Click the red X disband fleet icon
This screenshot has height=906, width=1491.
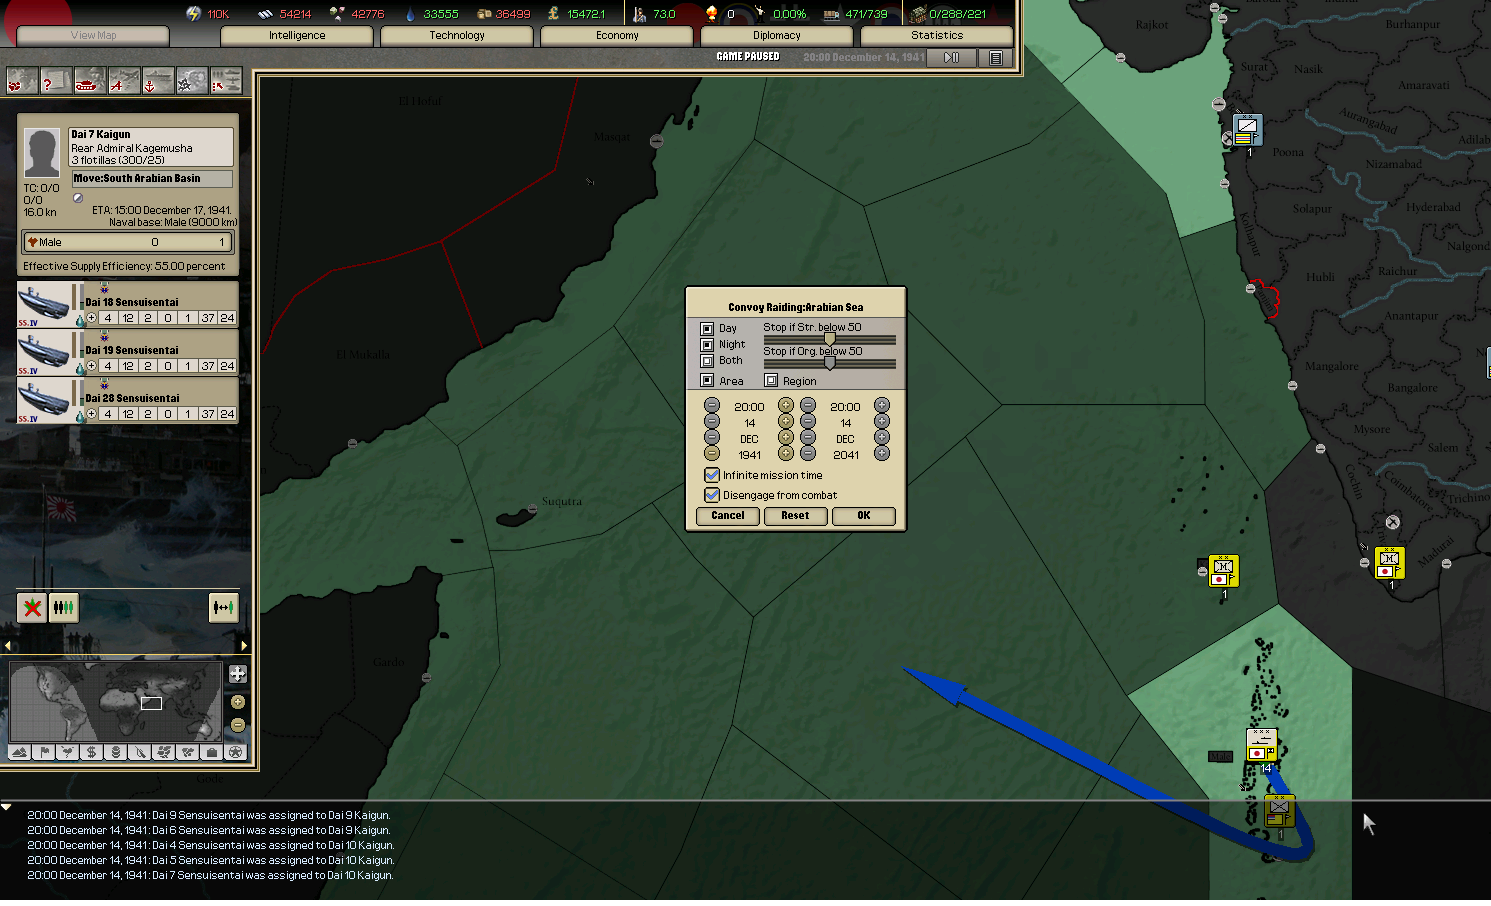click(33, 607)
